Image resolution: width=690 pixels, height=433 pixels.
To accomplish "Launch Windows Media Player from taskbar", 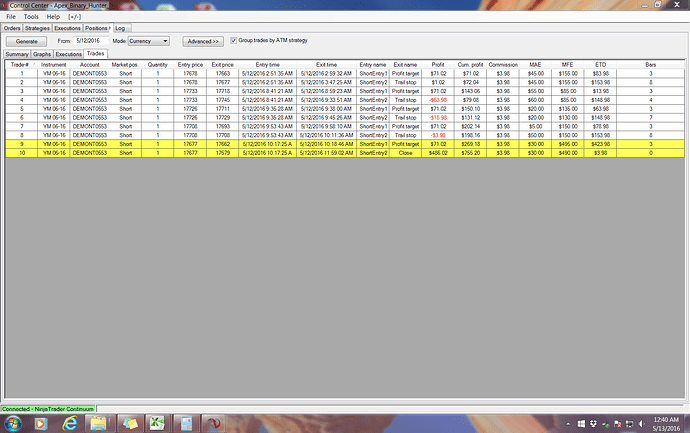I will 41,424.
